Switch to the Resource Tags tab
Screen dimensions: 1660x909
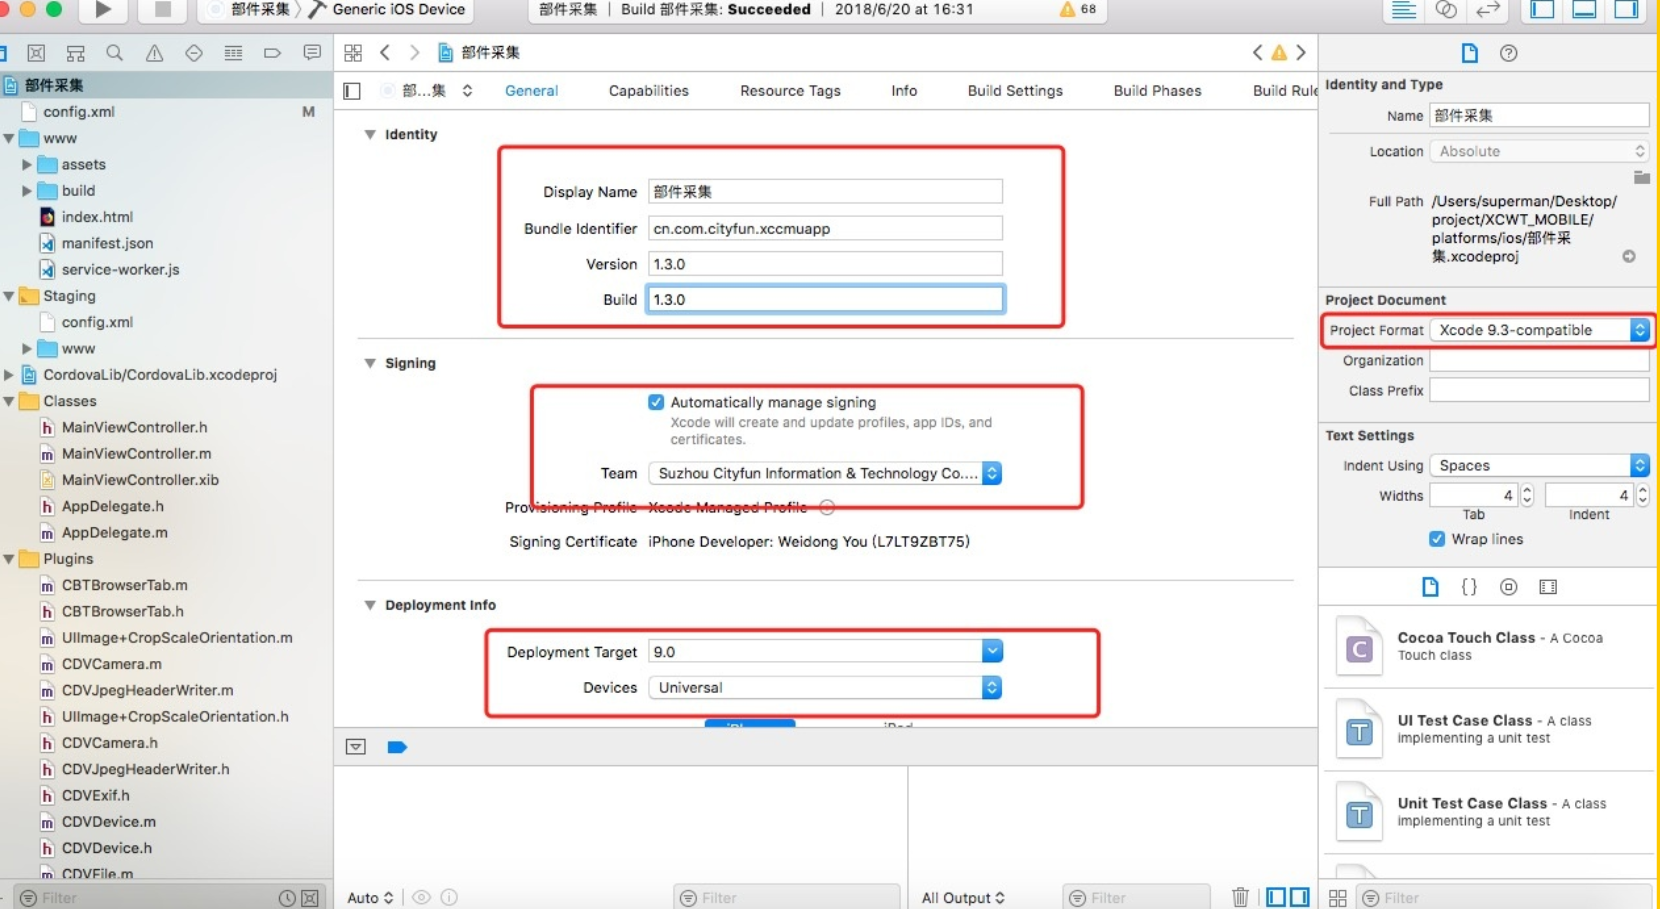pyautogui.click(x=790, y=91)
